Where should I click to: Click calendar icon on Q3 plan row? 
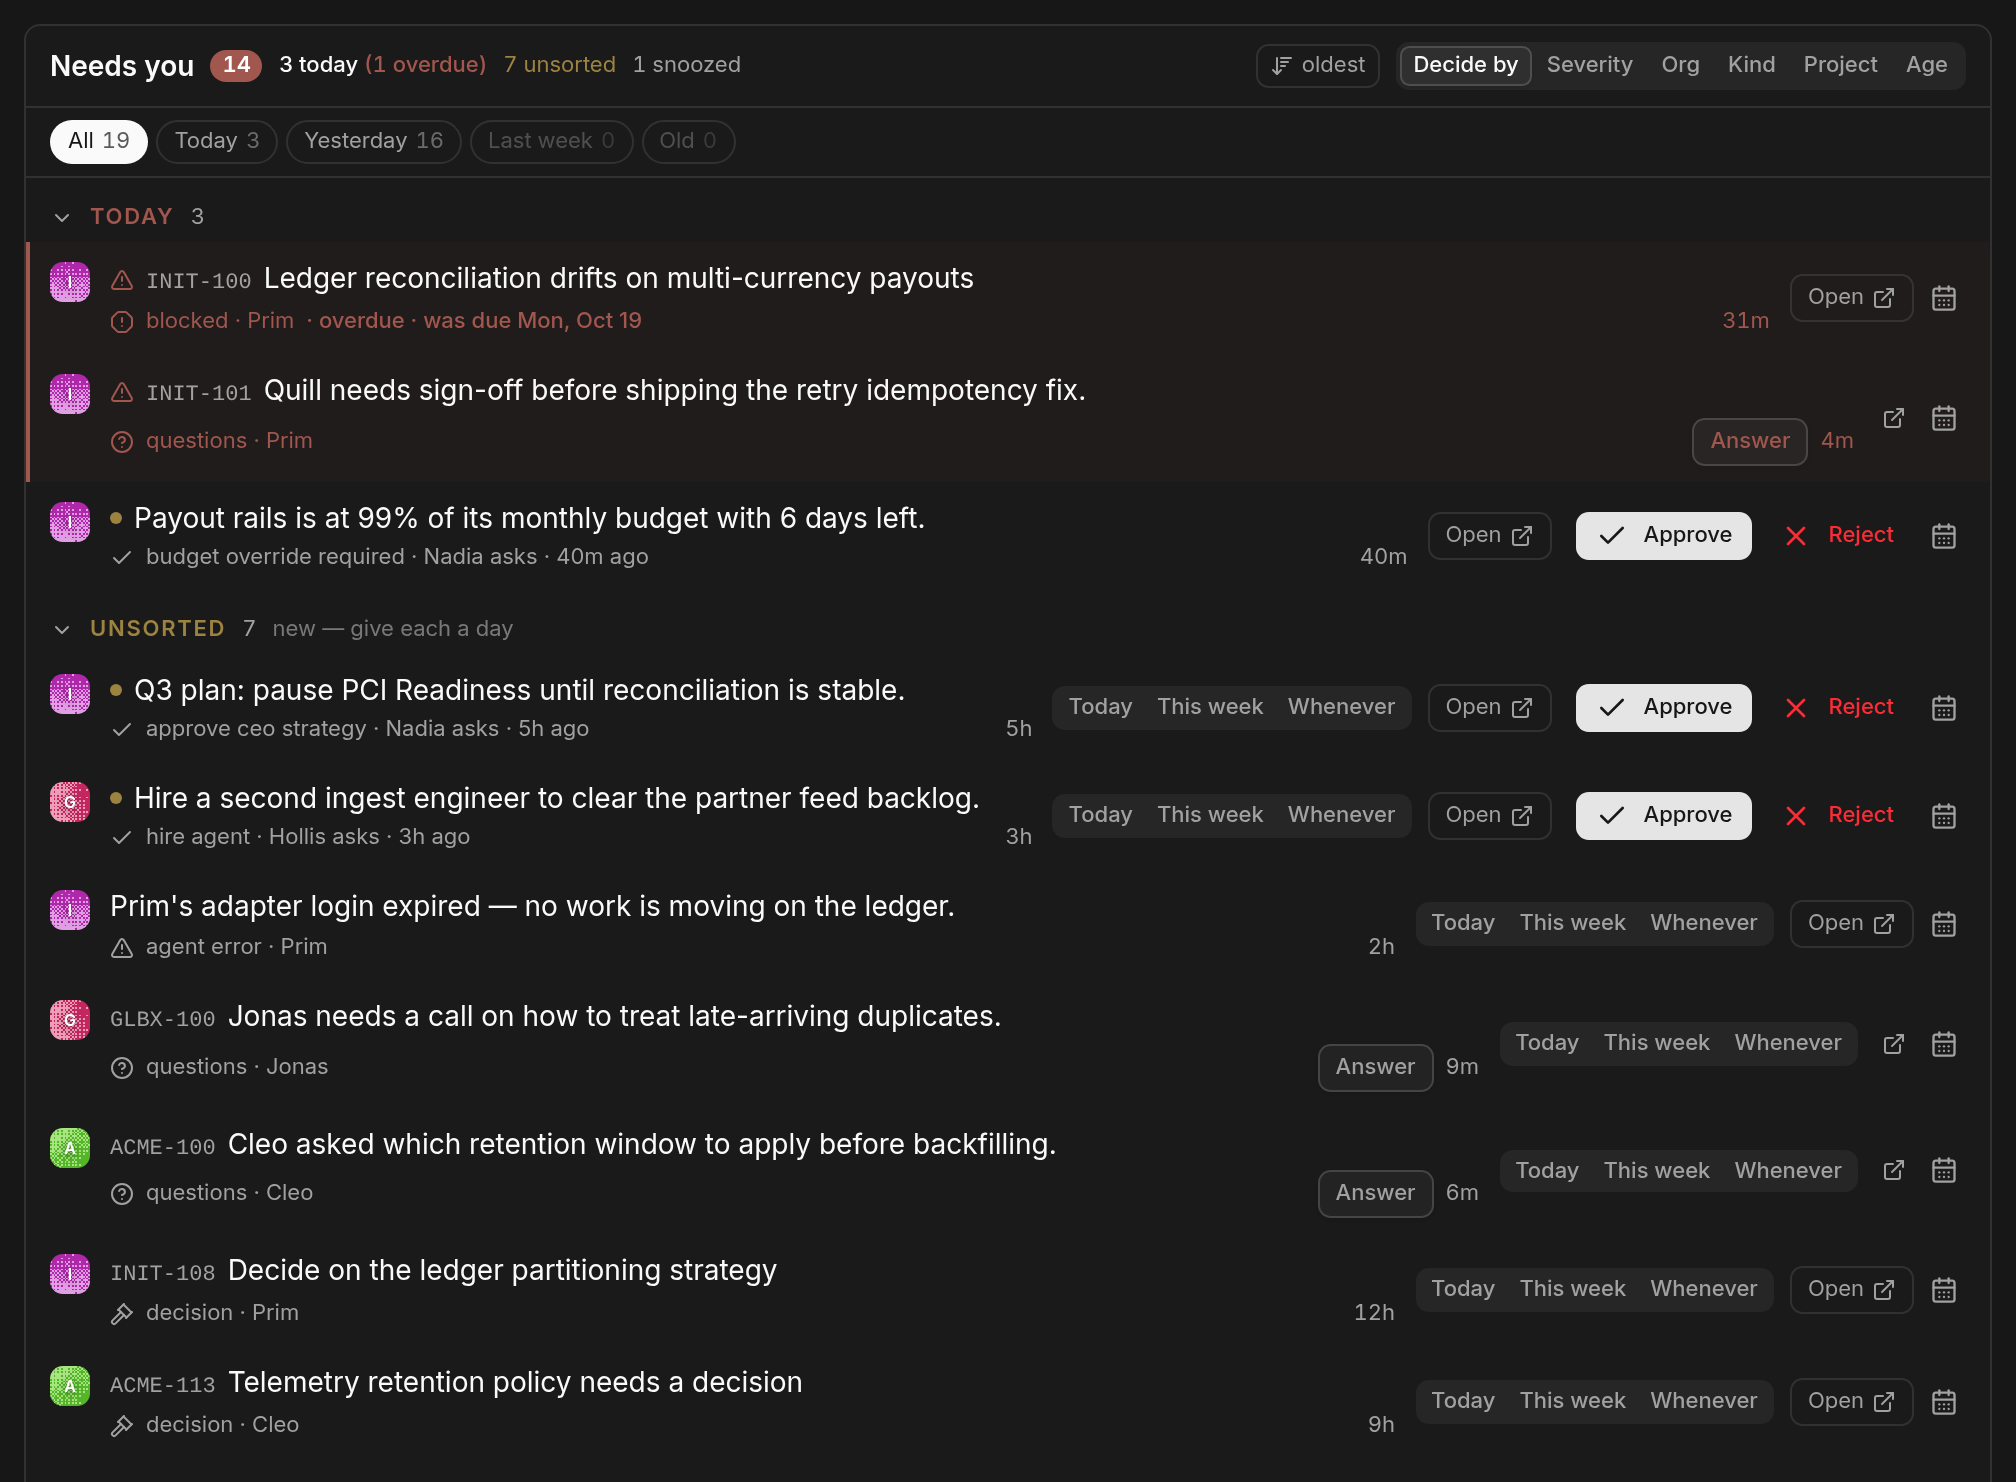[1943, 708]
